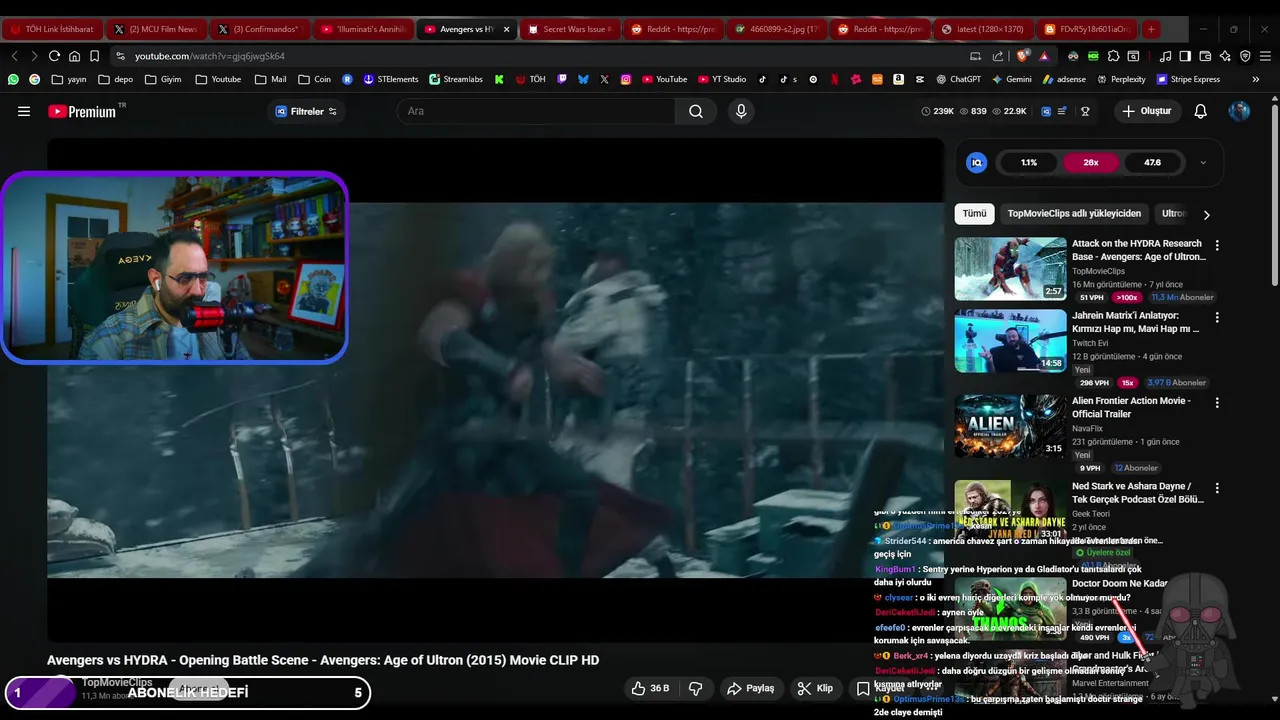
Task: Open Alien Frontier trailer thumbnail
Action: point(1010,426)
